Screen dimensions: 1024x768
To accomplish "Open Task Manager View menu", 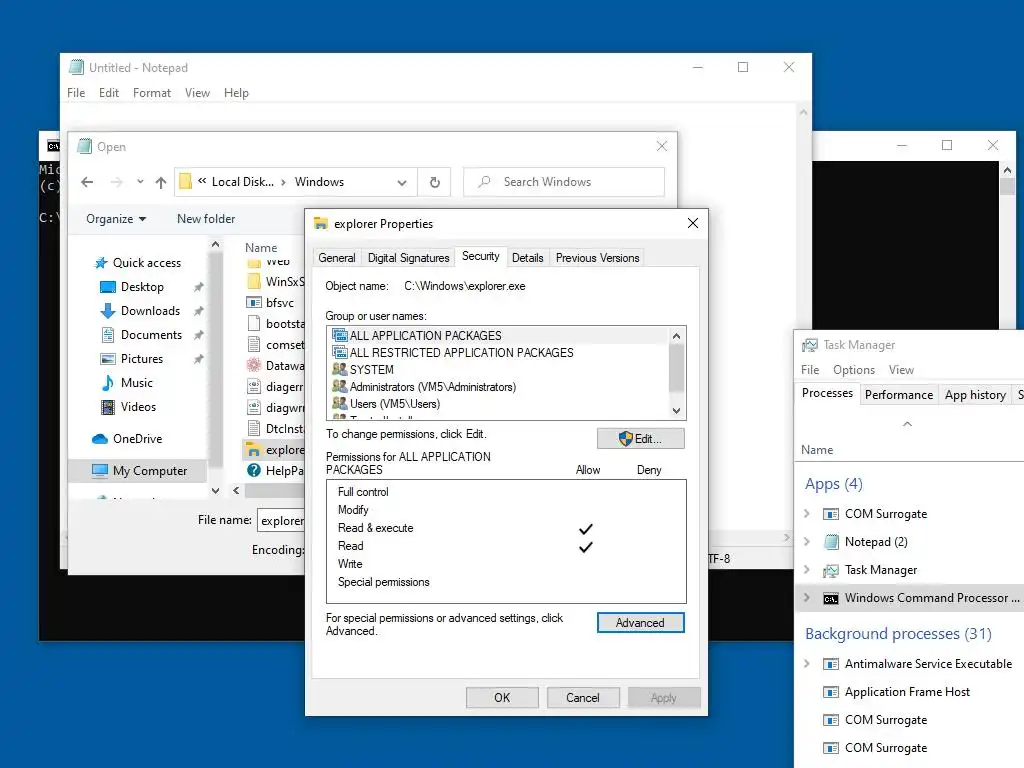I will point(901,370).
